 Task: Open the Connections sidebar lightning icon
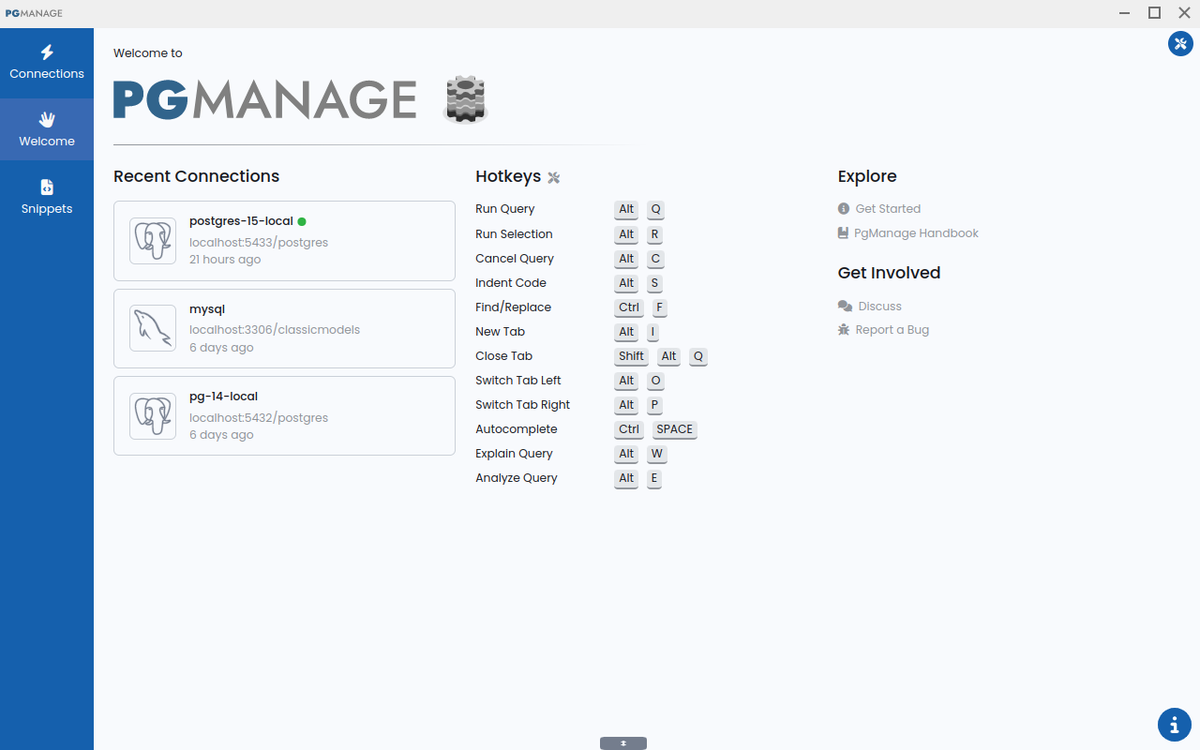(x=47, y=52)
